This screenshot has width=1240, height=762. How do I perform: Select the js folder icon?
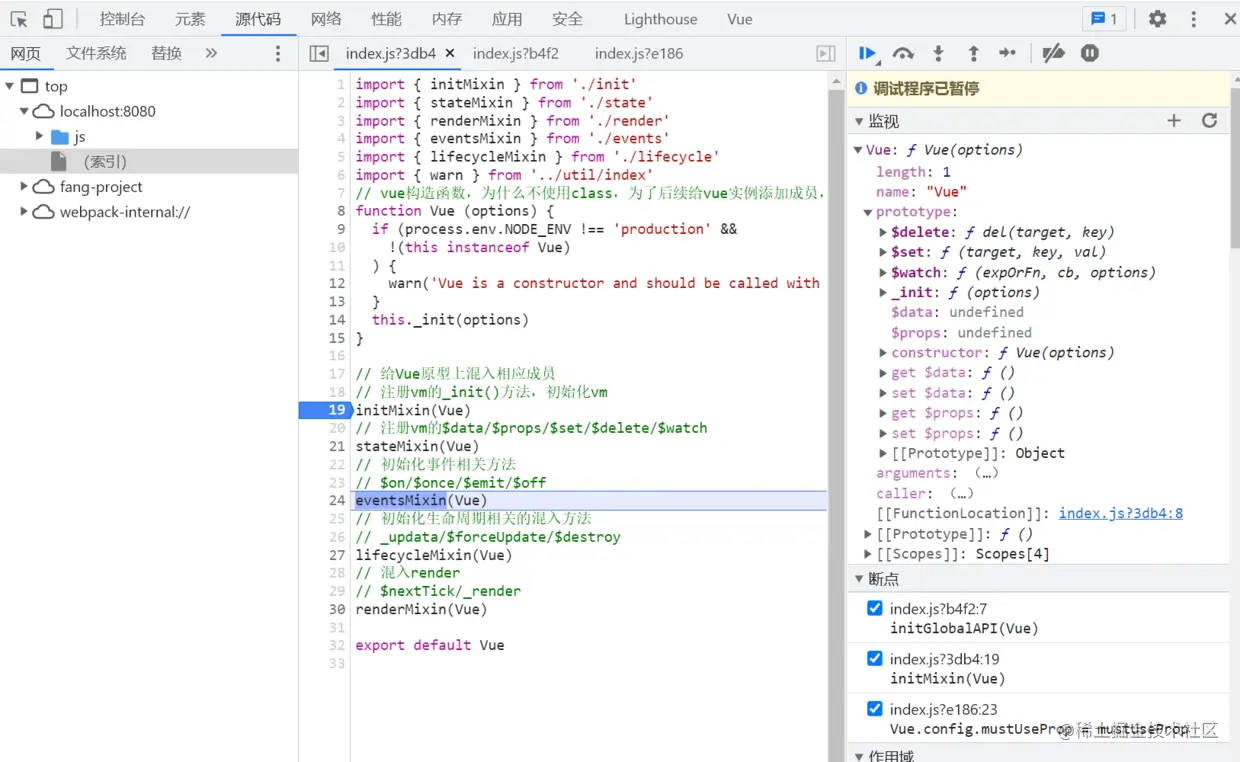pos(60,137)
